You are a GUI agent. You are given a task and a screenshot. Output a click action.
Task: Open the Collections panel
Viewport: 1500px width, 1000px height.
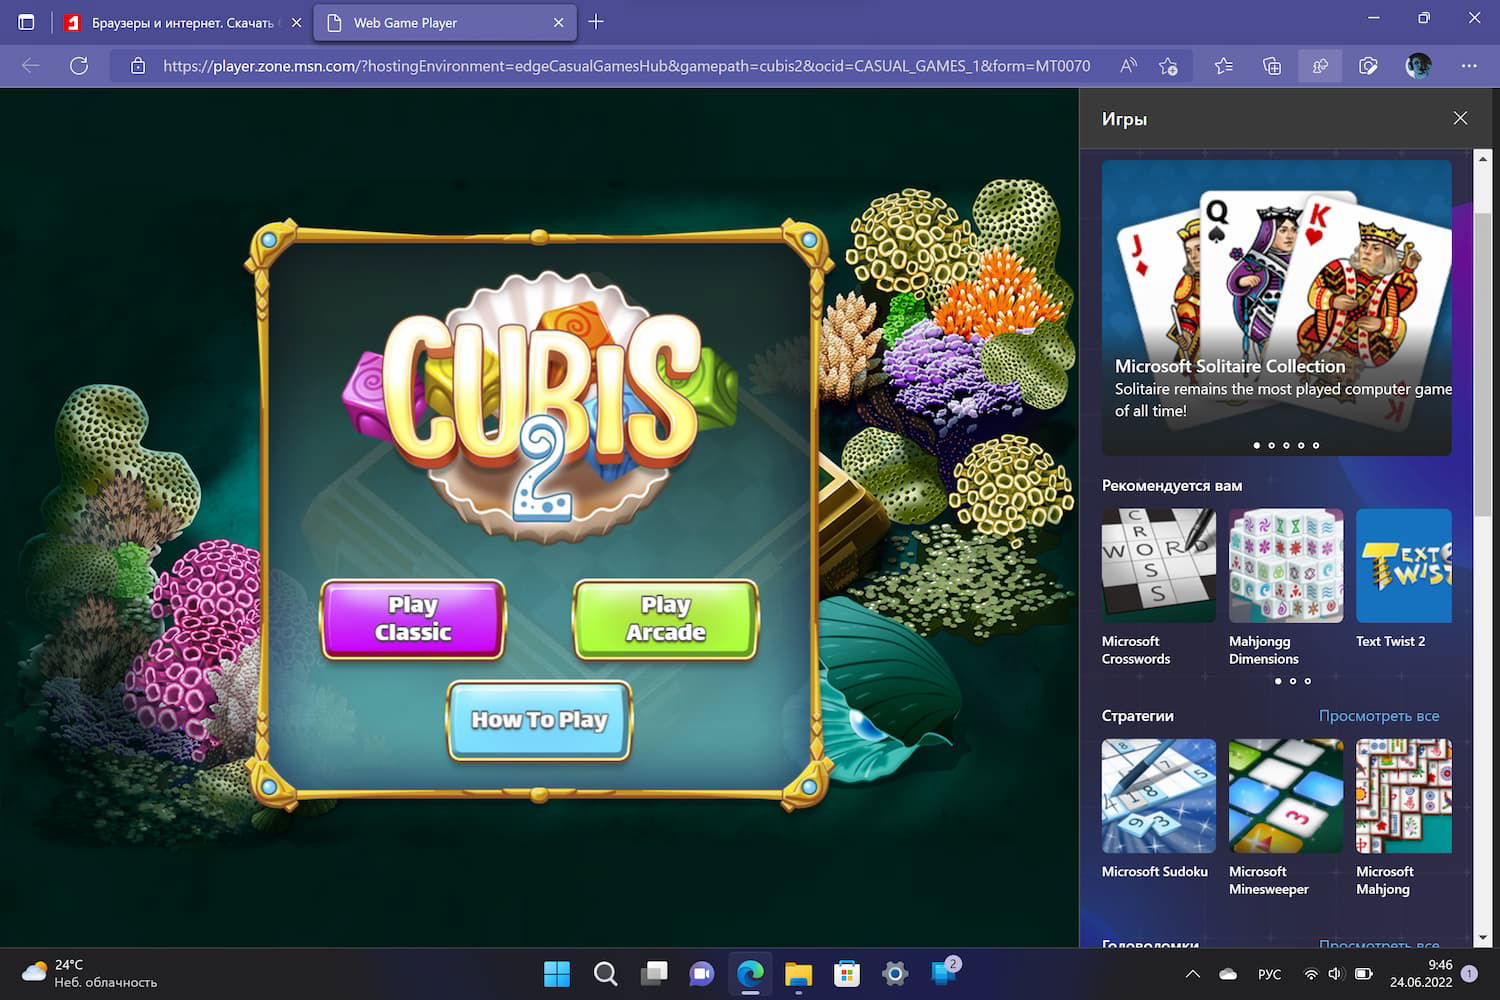pos(1272,66)
